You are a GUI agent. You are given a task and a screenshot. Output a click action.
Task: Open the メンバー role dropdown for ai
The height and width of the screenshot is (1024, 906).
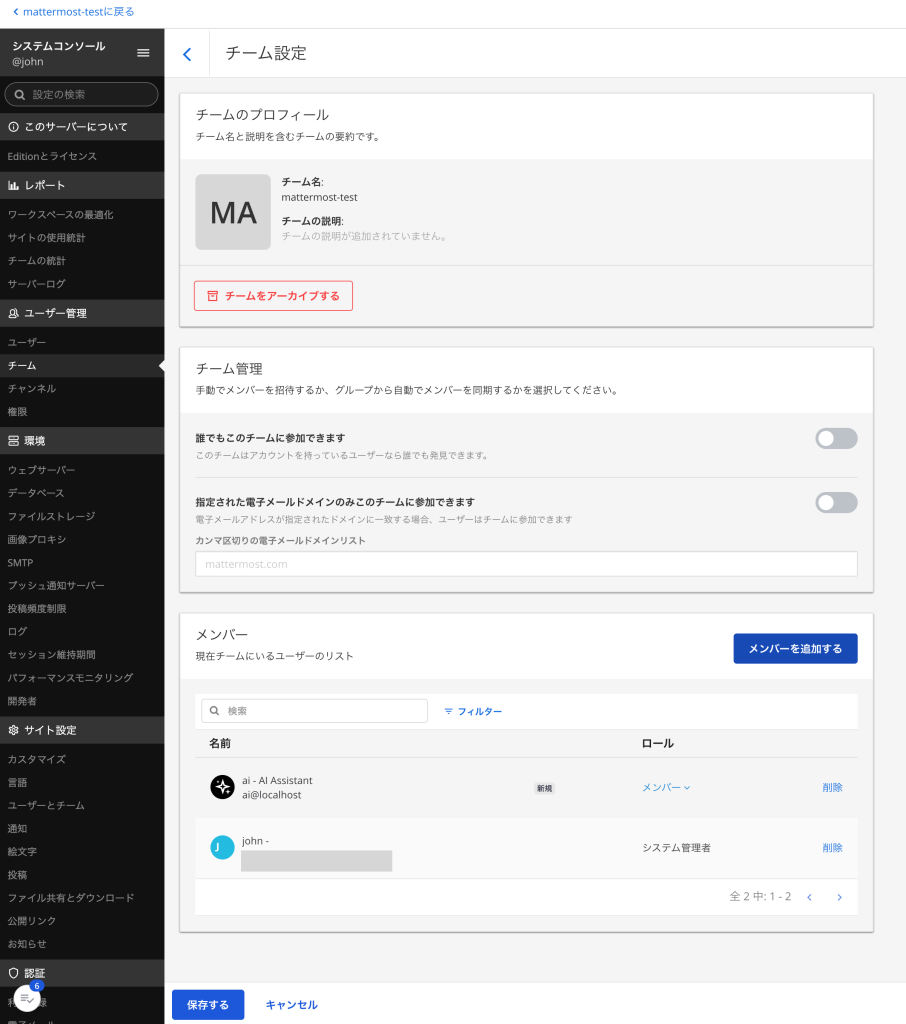(x=666, y=787)
